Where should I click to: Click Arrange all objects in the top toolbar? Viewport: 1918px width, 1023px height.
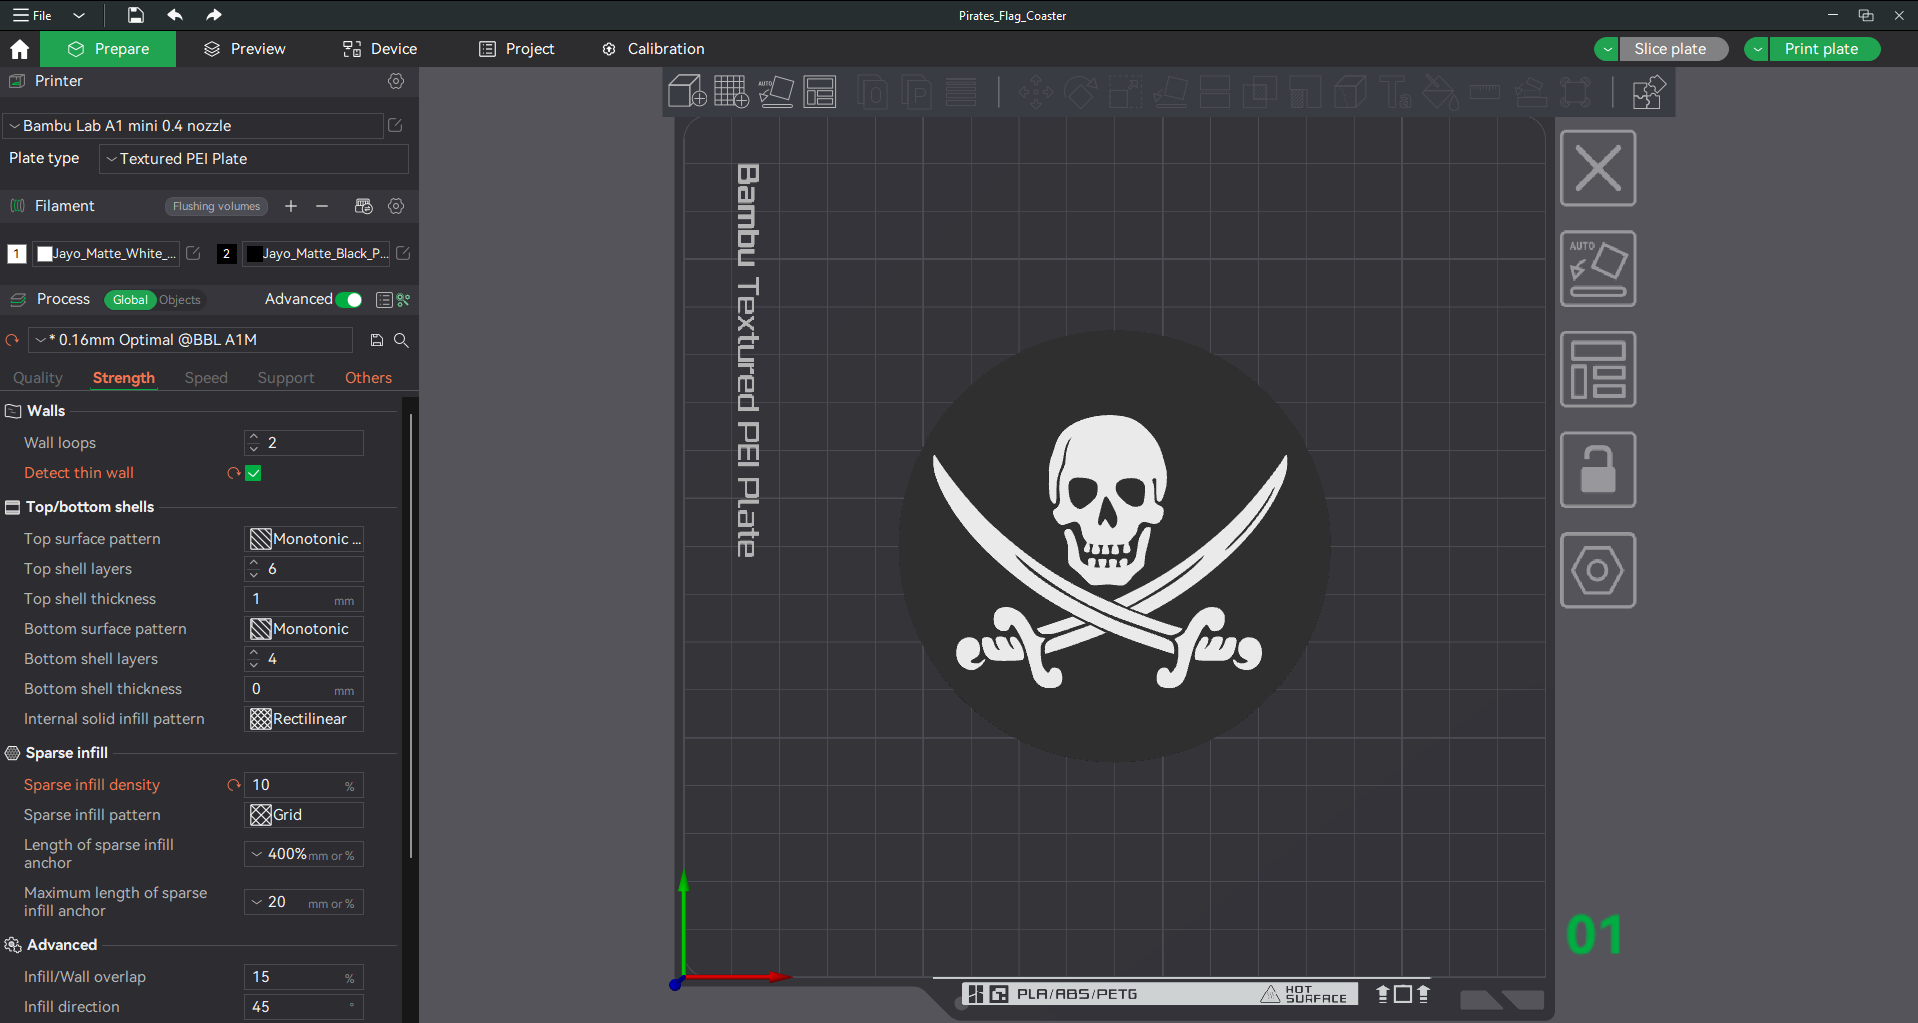pos(820,92)
